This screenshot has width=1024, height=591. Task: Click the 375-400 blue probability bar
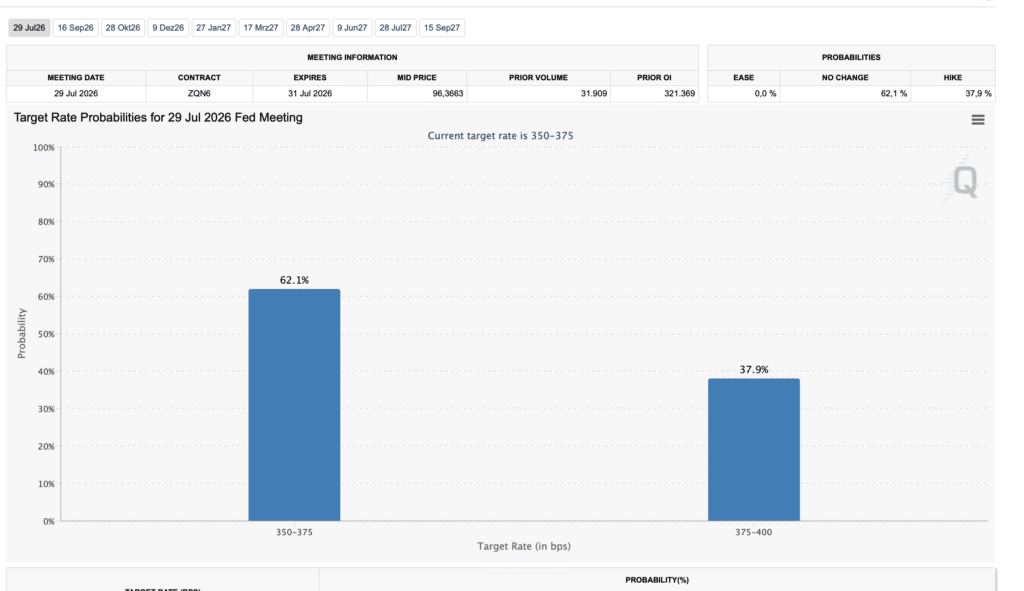pos(754,450)
